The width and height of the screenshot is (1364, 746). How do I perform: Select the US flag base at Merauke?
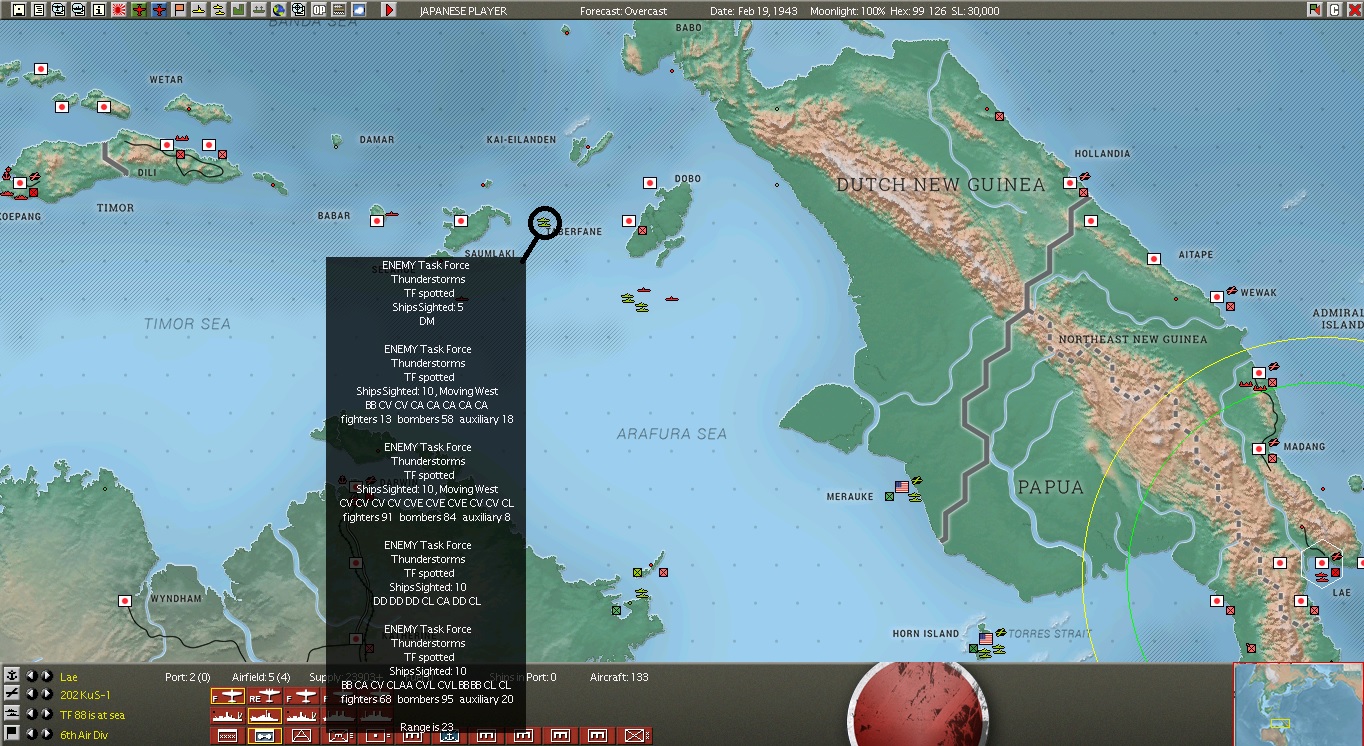pos(902,487)
